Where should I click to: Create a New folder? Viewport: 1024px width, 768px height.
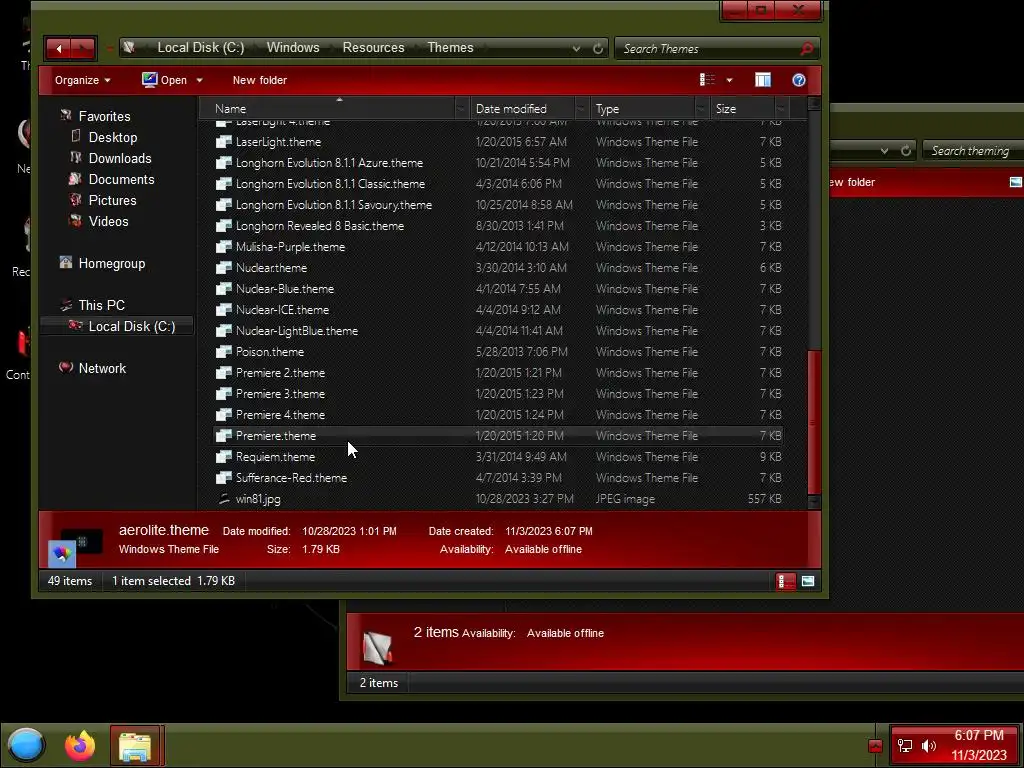click(x=259, y=80)
